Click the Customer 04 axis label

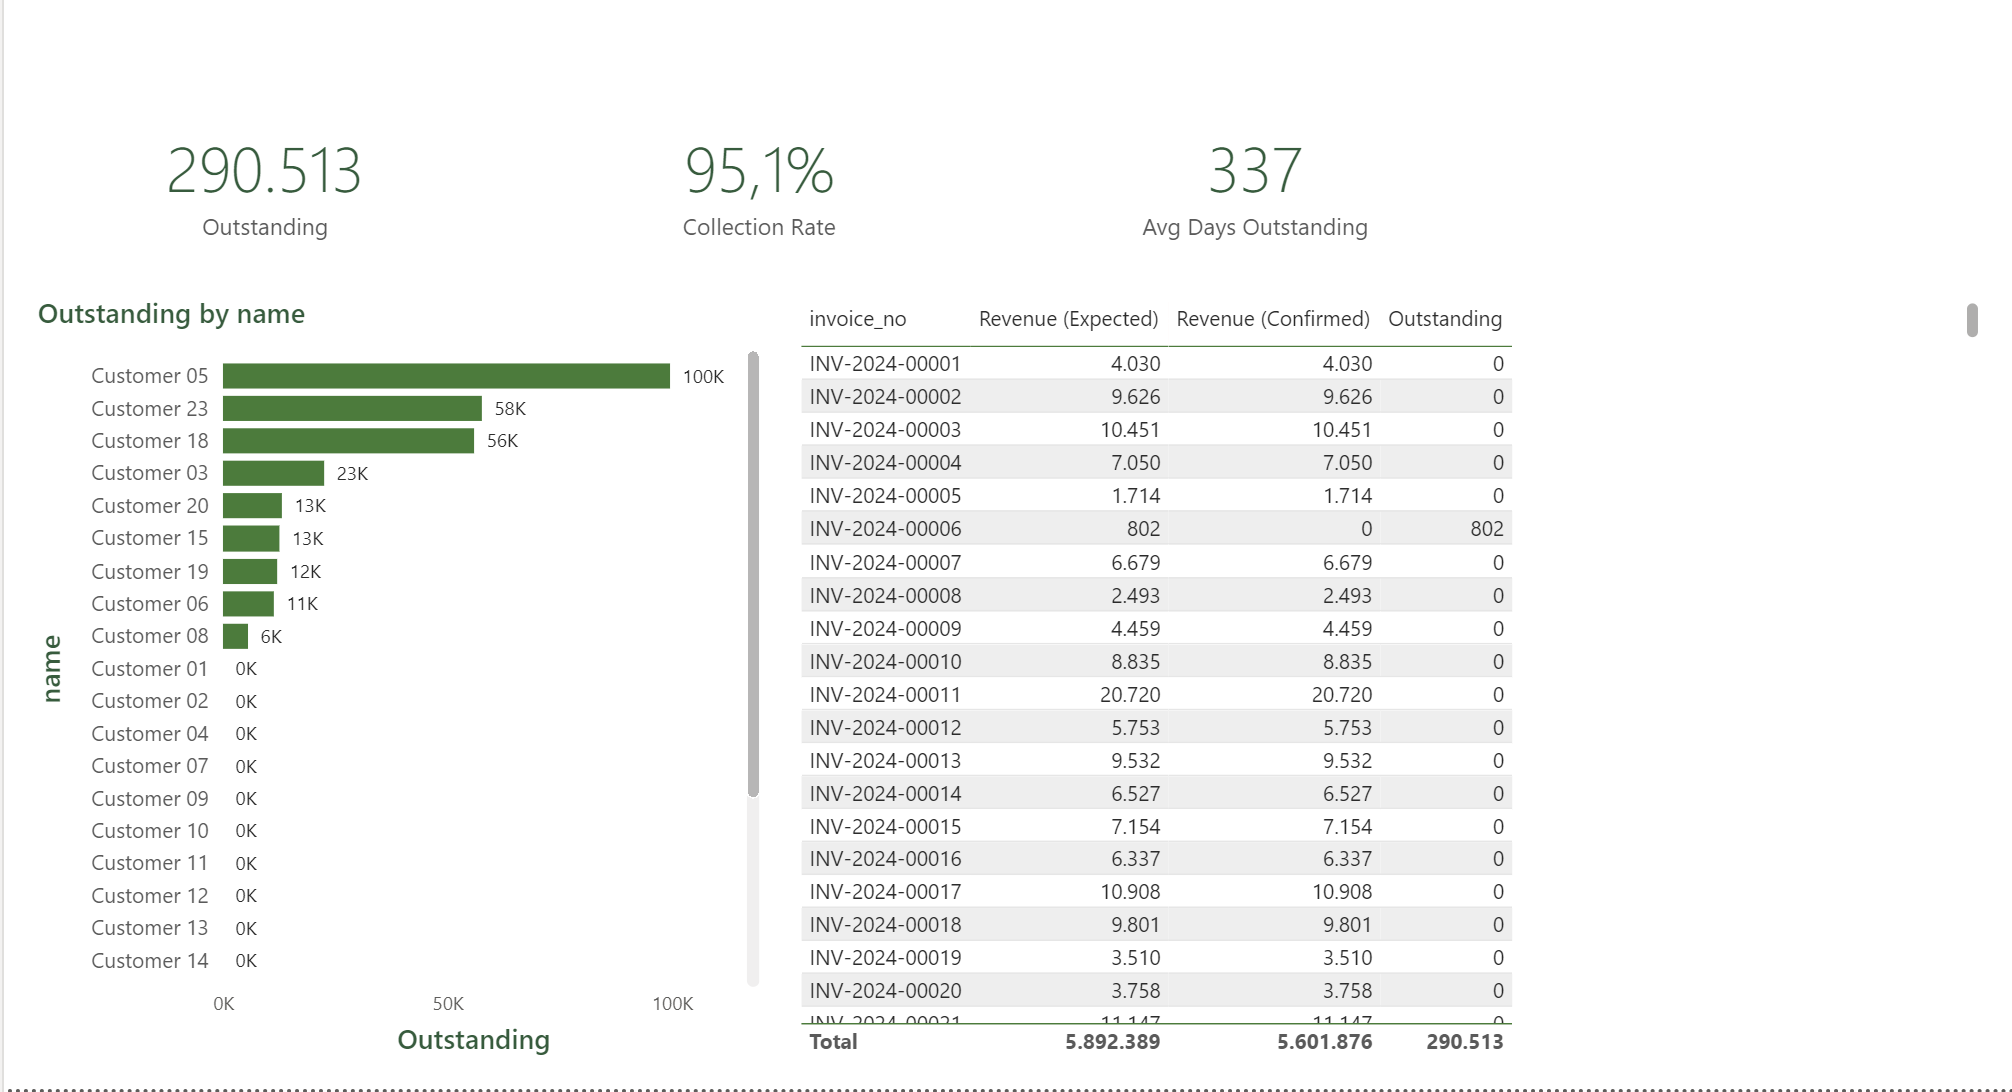click(x=150, y=734)
